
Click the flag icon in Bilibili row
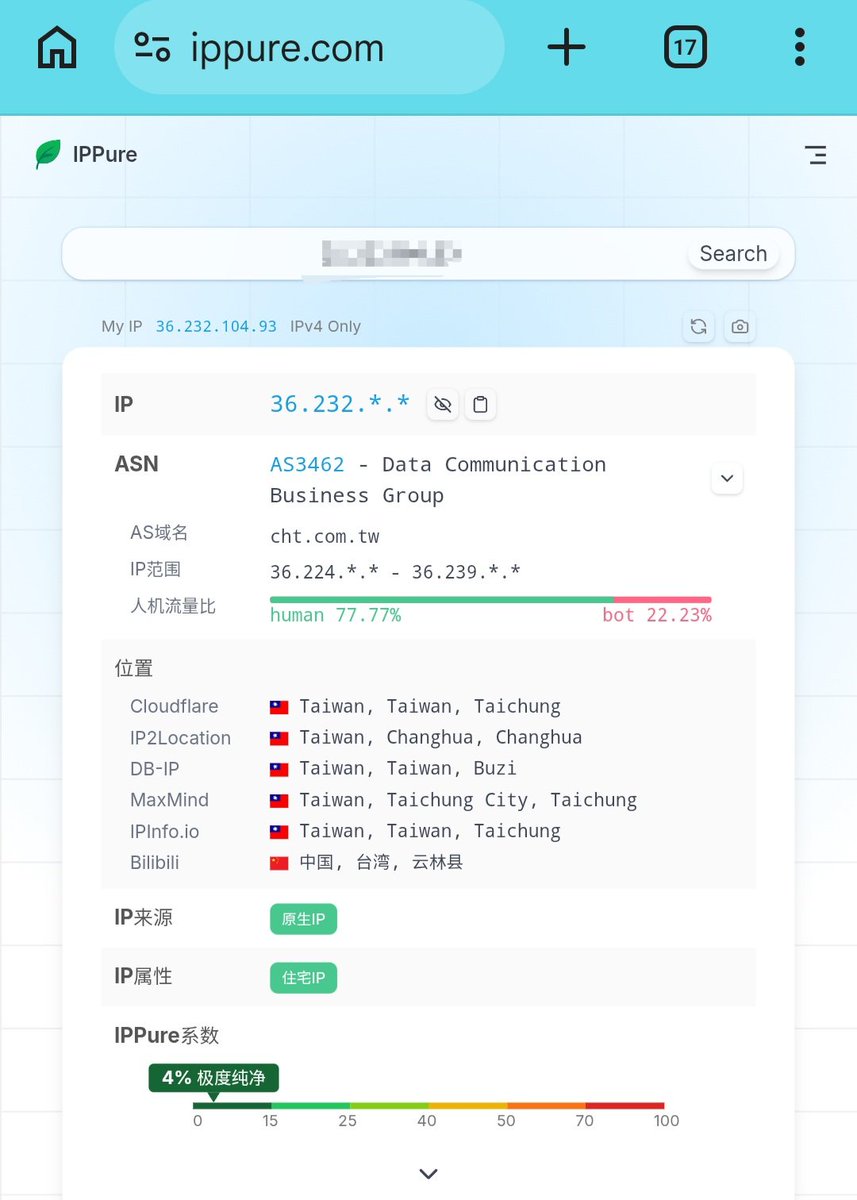279,862
